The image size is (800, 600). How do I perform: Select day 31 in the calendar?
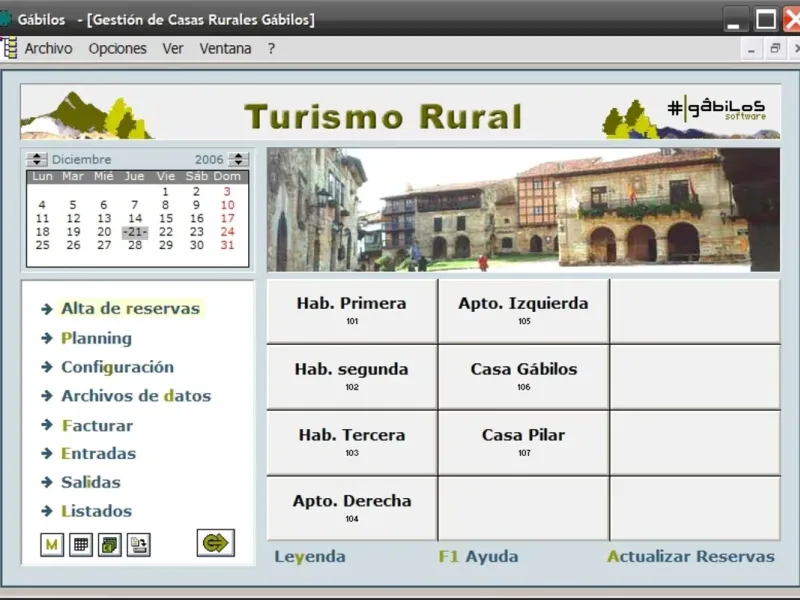(227, 245)
